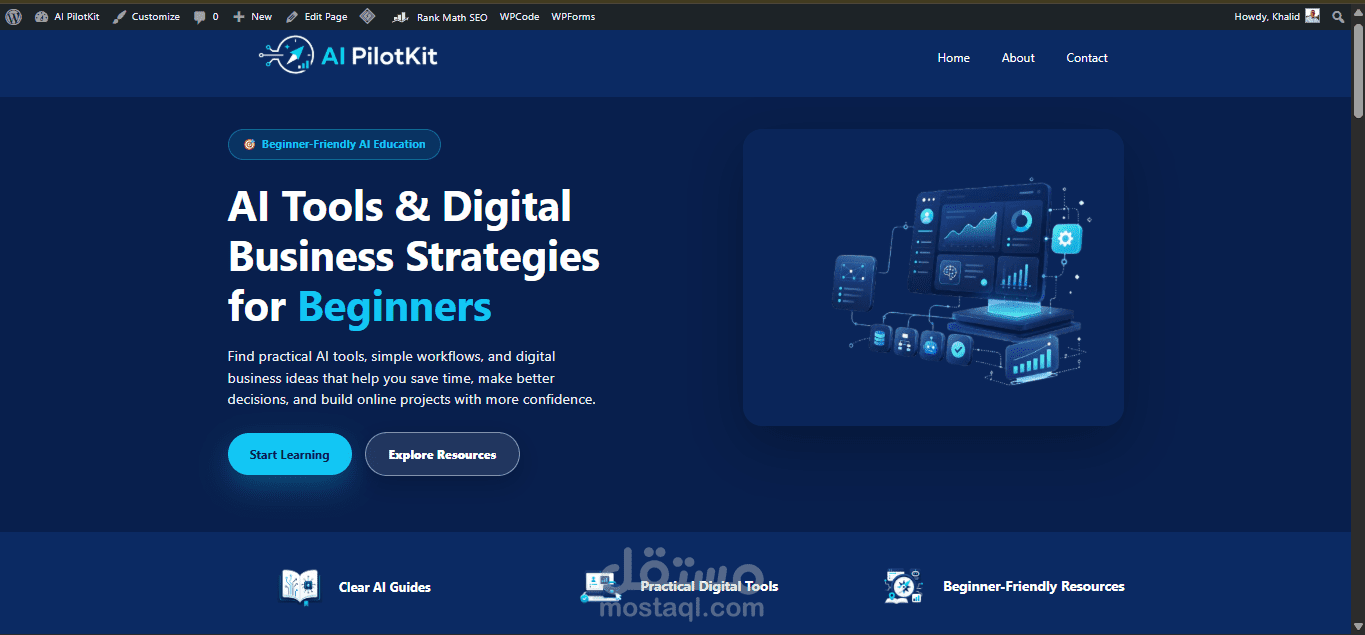1365x635 pixels.
Task: Click the user avatar thumbnail
Action: (1313, 16)
